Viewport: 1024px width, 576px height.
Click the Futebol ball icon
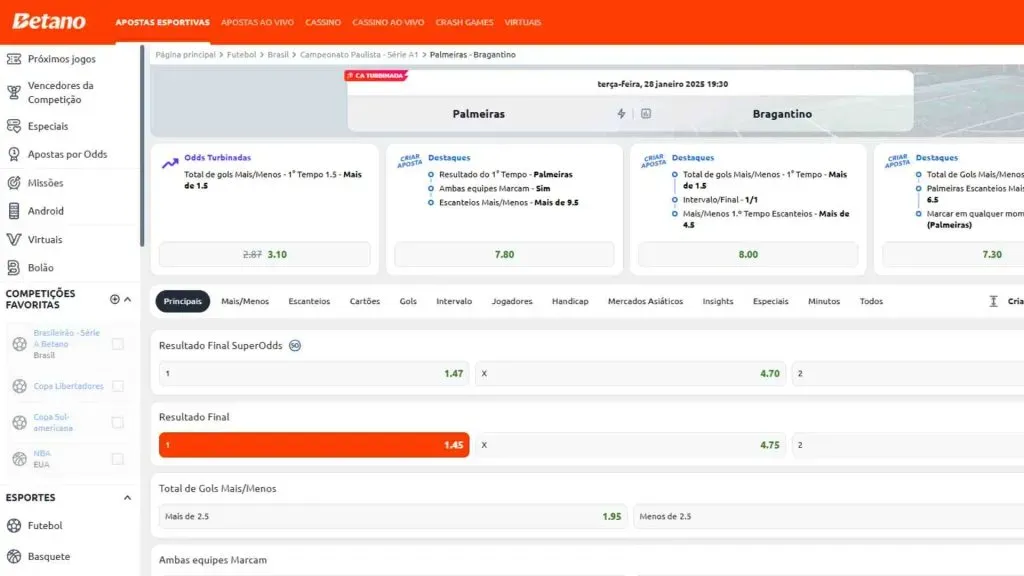[x=14, y=526]
